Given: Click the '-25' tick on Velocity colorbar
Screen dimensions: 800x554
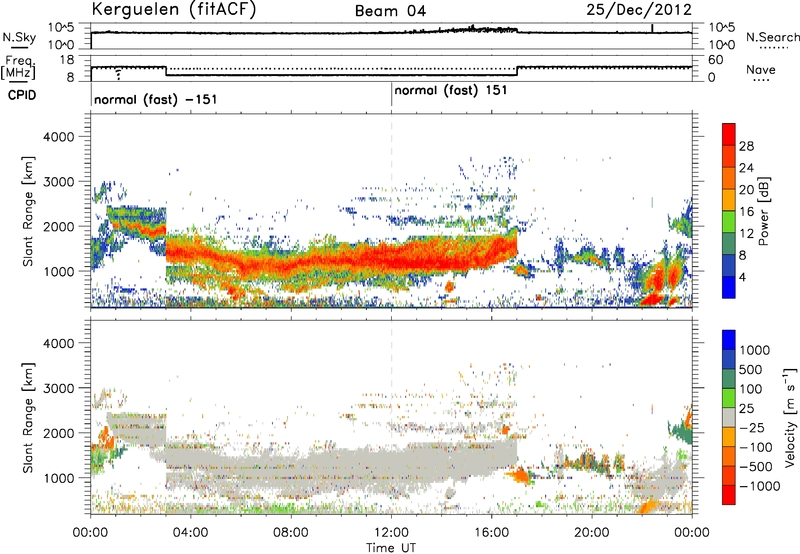Looking at the screenshot, I should (752, 427).
